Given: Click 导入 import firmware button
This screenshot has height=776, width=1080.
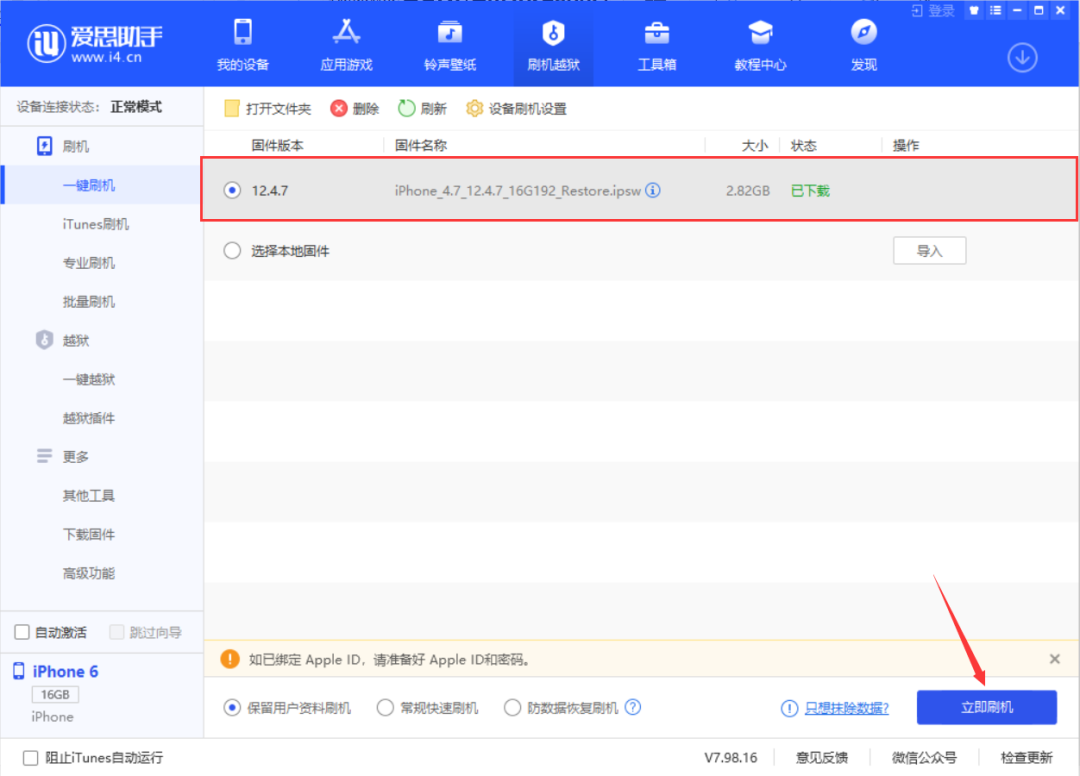Looking at the screenshot, I should click(929, 251).
